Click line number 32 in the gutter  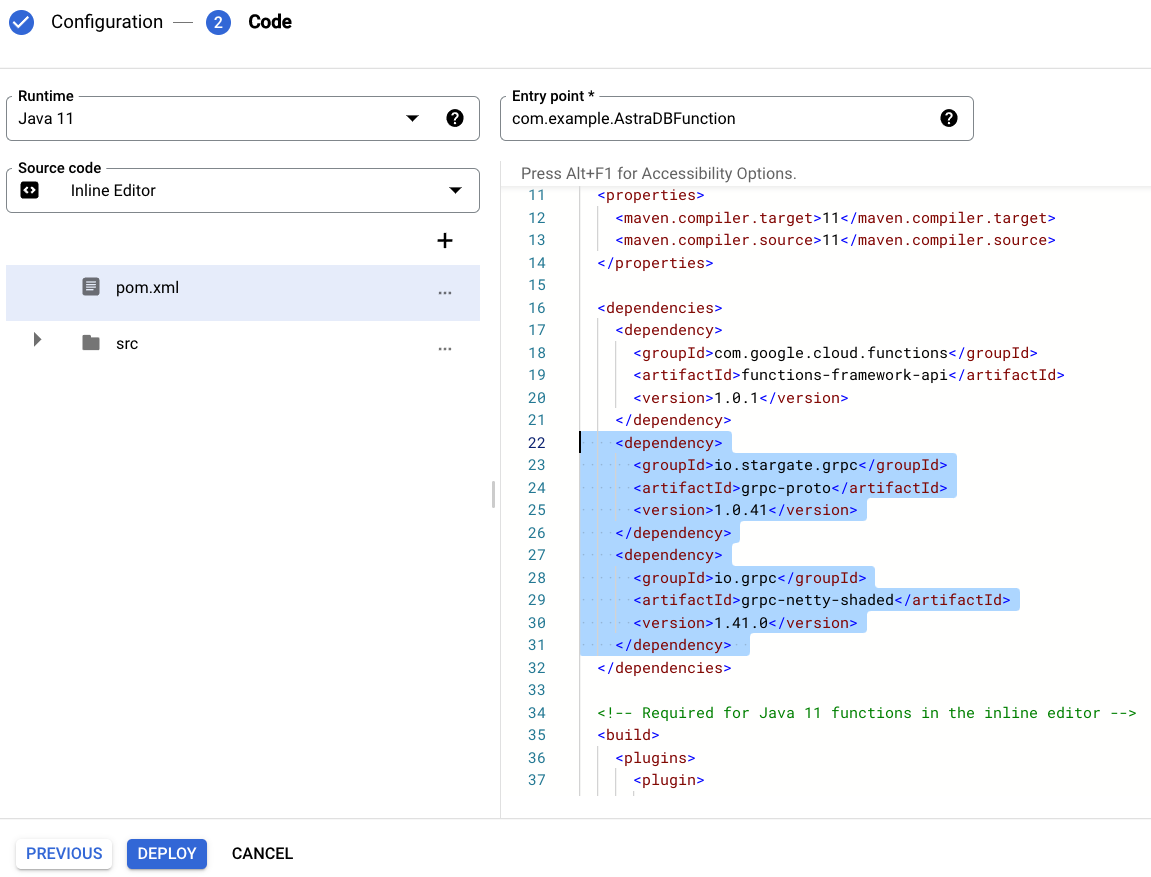tap(537, 669)
